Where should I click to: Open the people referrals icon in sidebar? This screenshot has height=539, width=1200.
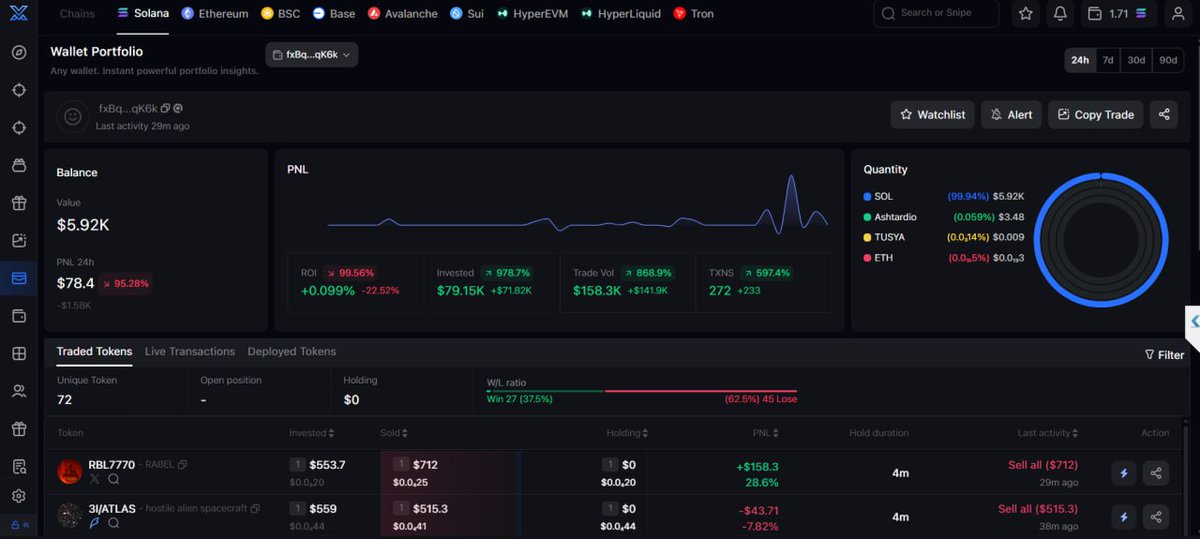pos(18,391)
